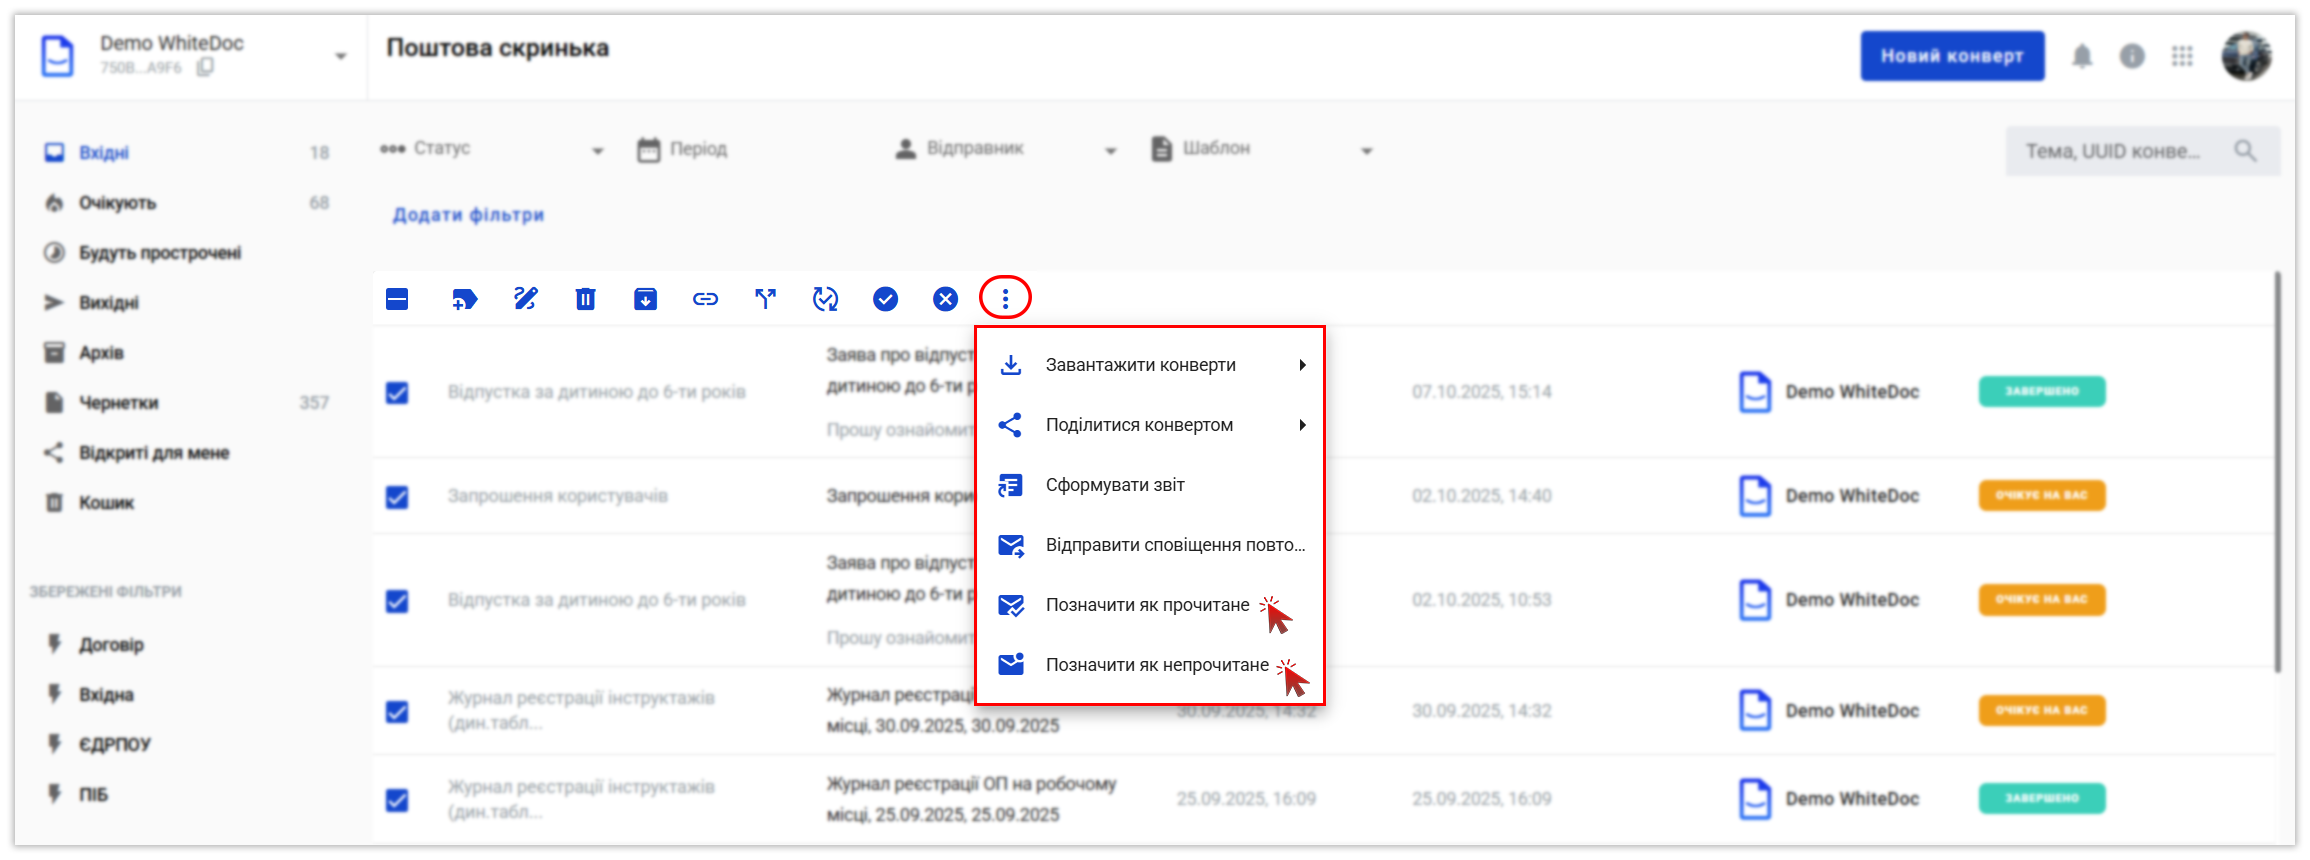Uncheck the row dated 07.10.2025, 15:14
Image resolution: width=2310 pixels, height=860 pixels.
pyautogui.click(x=397, y=393)
